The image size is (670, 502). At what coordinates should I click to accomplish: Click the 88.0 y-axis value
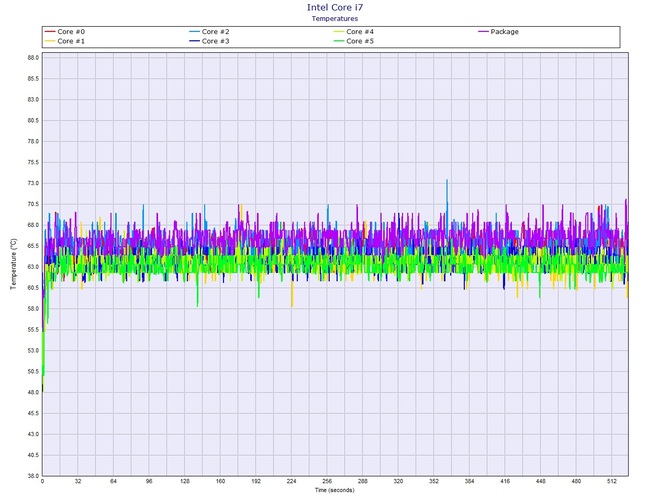click(33, 58)
